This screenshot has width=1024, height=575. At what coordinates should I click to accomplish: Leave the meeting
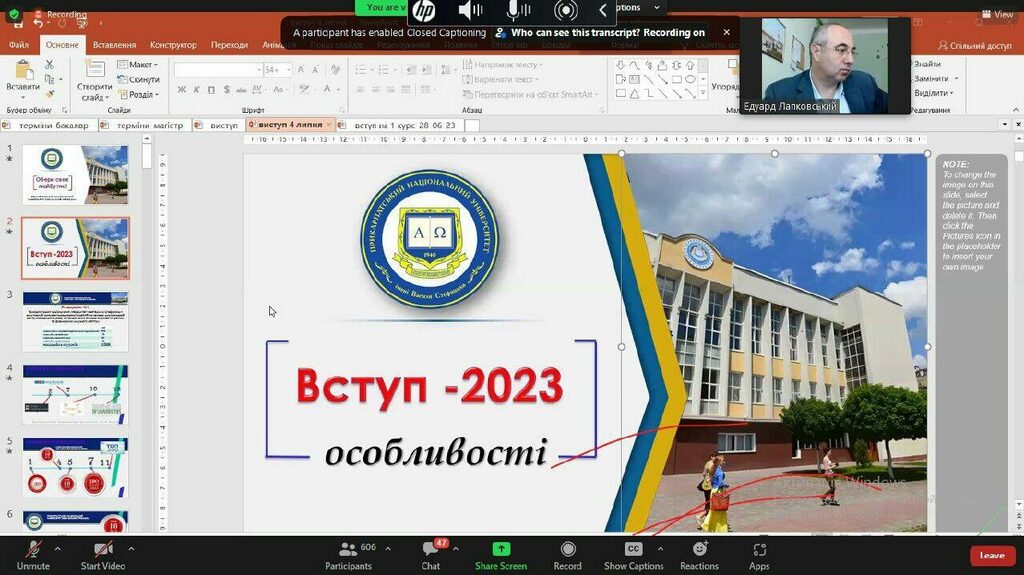(992, 555)
